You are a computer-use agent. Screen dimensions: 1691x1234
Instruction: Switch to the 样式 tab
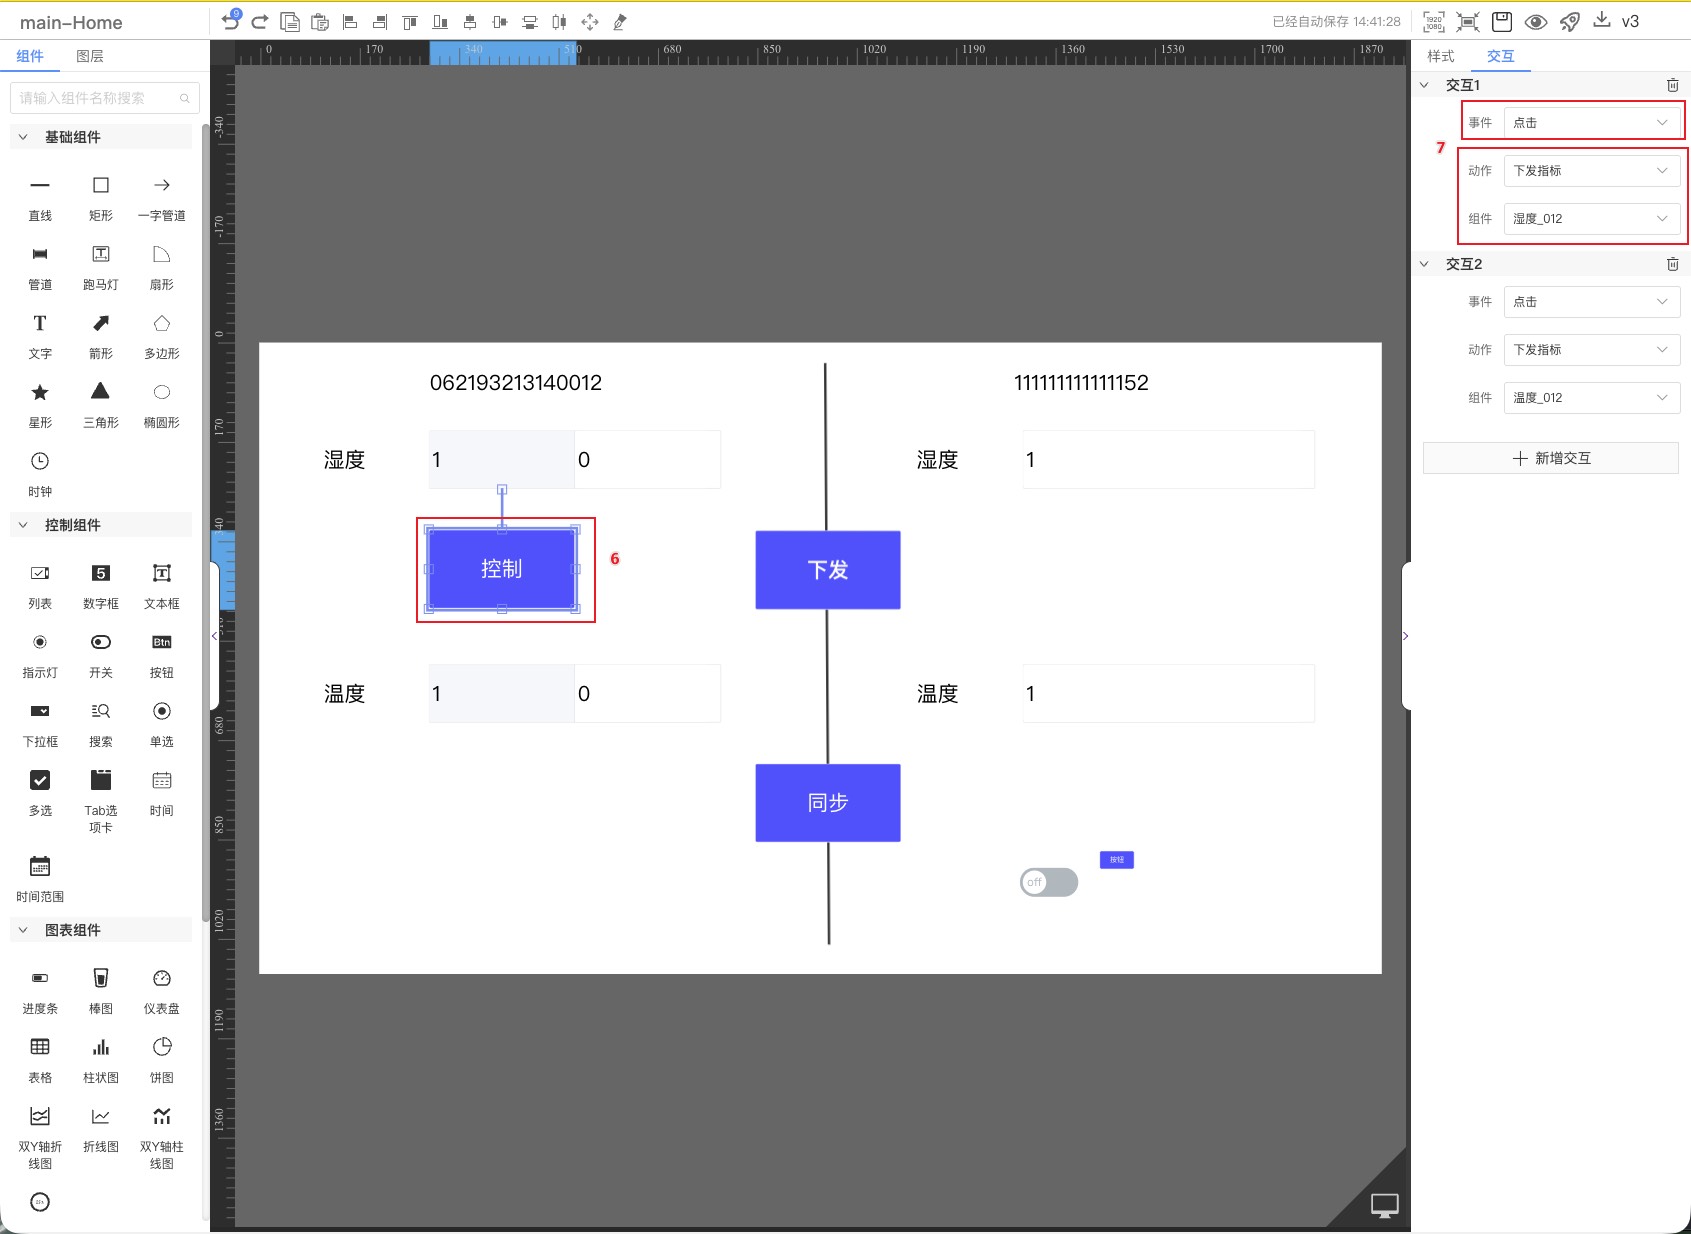click(x=1440, y=56)
